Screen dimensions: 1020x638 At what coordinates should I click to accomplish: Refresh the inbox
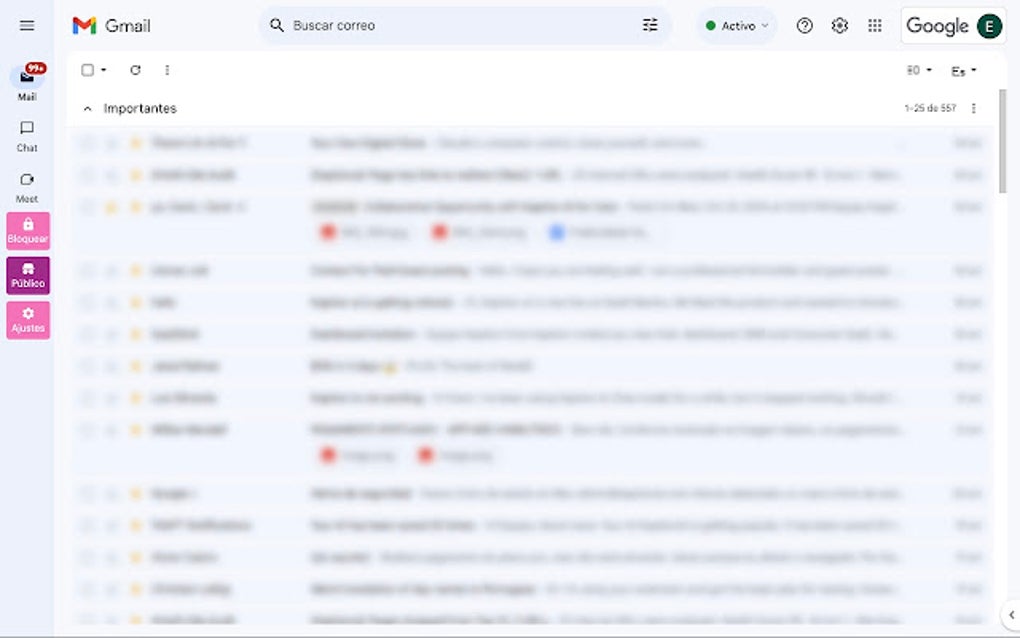point(136,70)
